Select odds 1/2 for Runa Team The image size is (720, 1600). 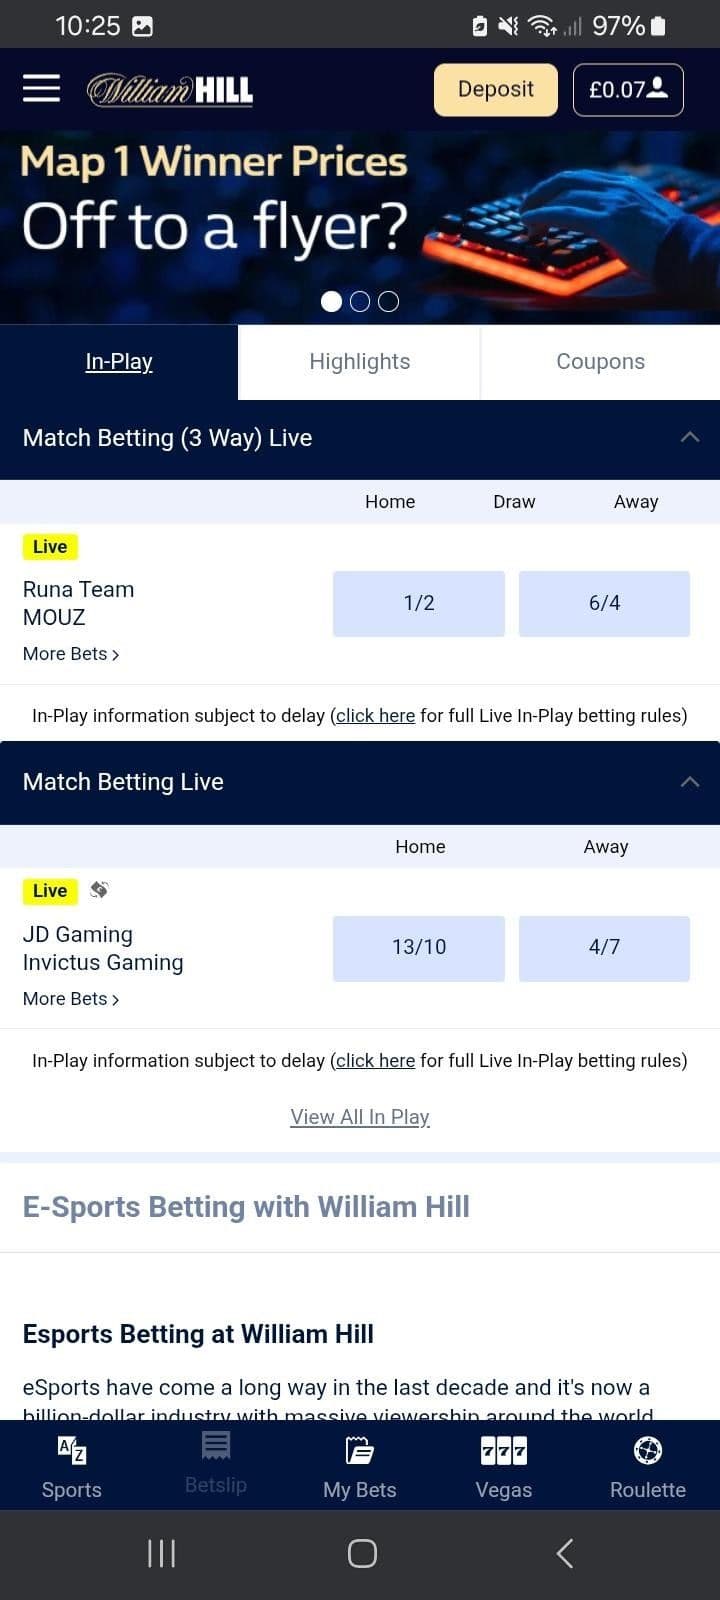[x=418, y=603]
